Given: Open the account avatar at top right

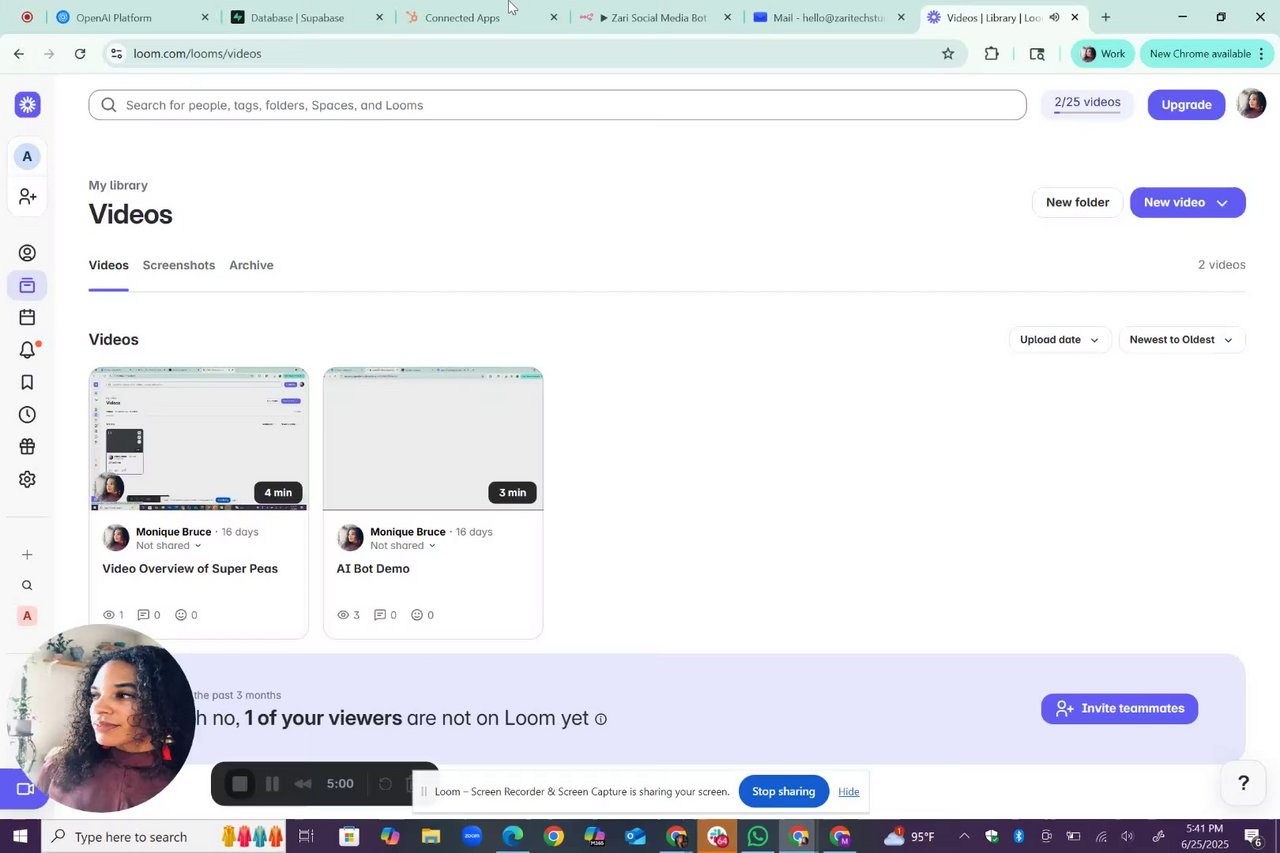Looking at the screenshot, I should [1251, 104].
